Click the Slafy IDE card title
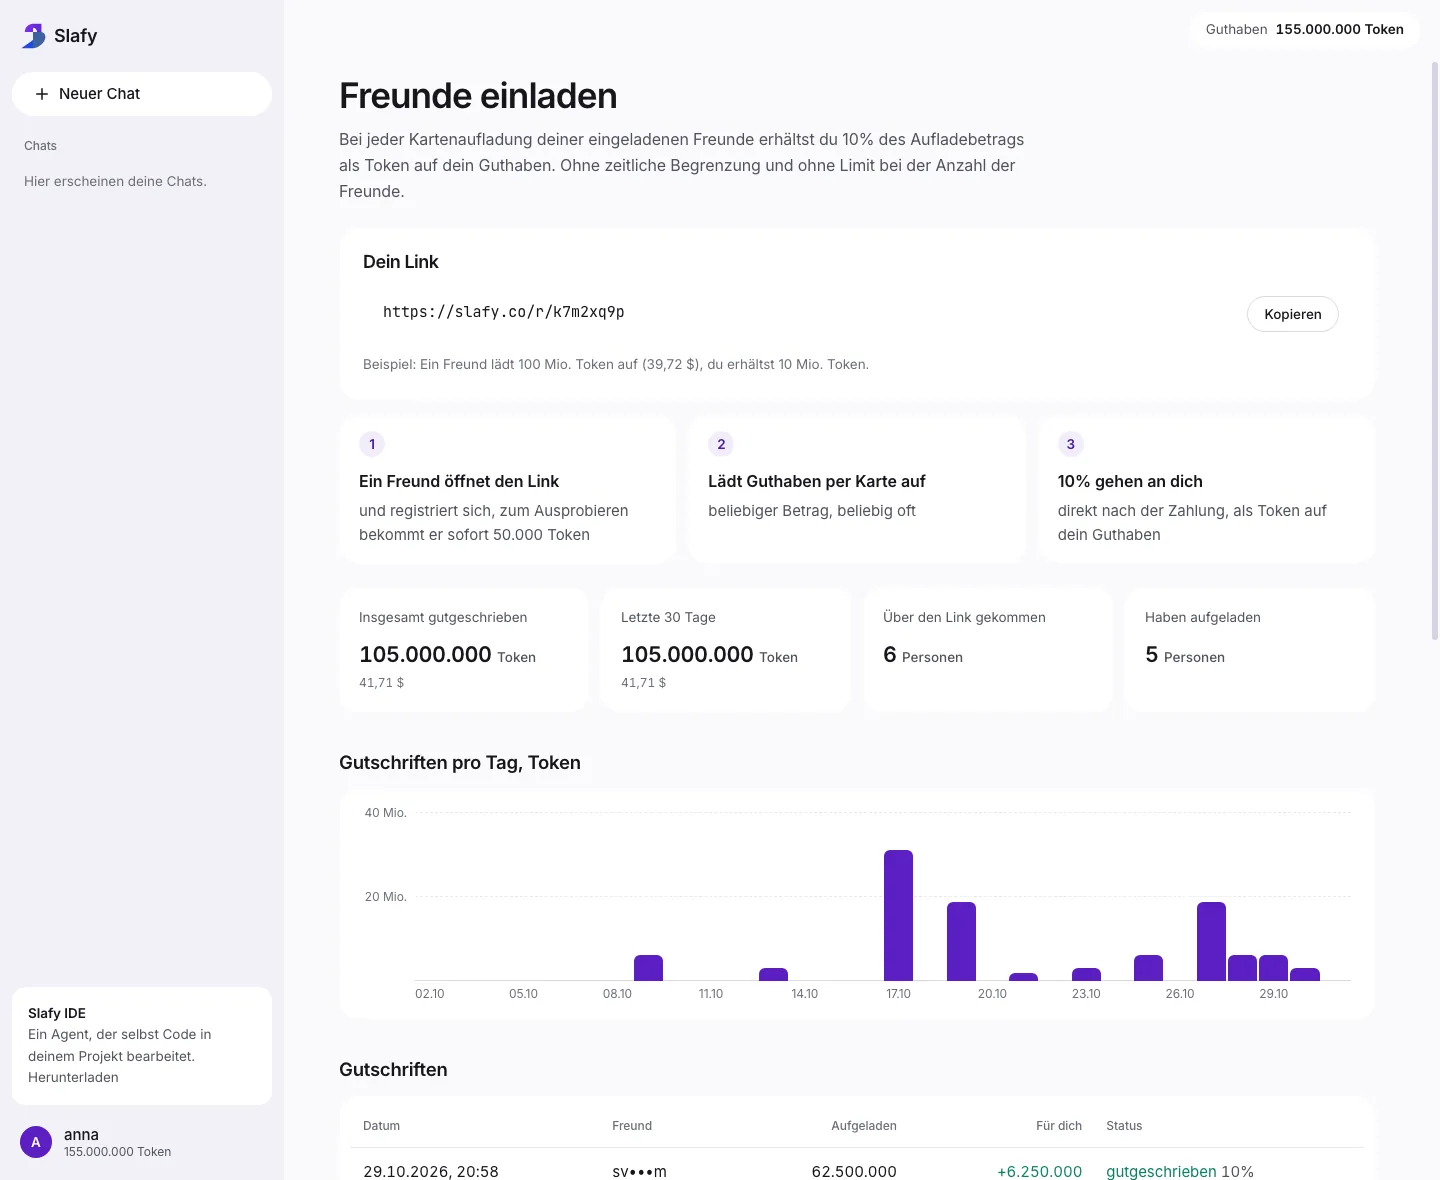The width and height of the screenshot is (1440, 1180). pyautogui.click(x=57, y=1013)
